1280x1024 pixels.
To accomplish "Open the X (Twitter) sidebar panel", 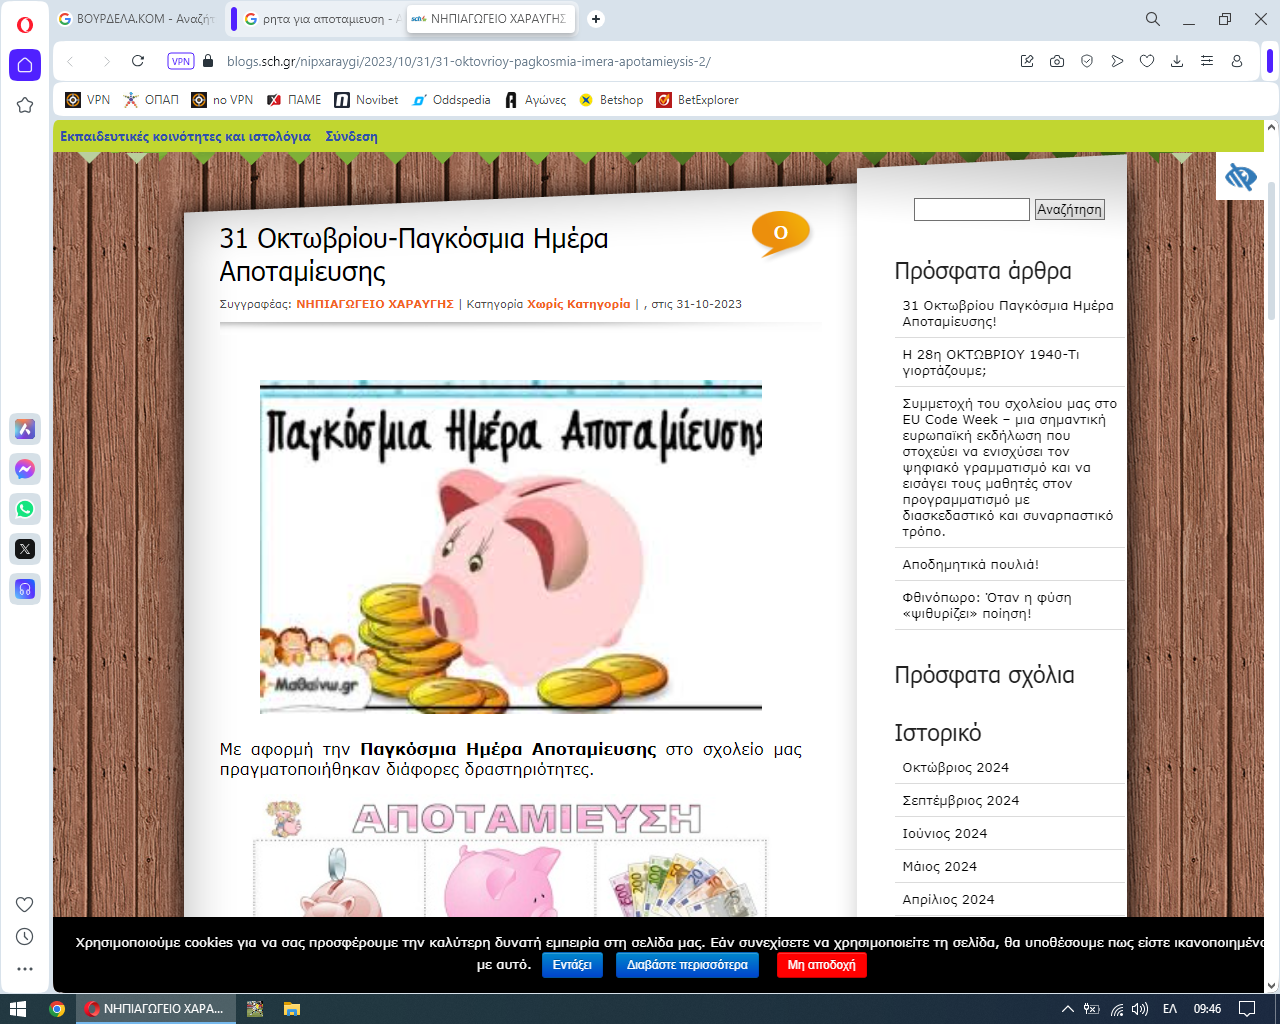I will click(x=25, y=549).
